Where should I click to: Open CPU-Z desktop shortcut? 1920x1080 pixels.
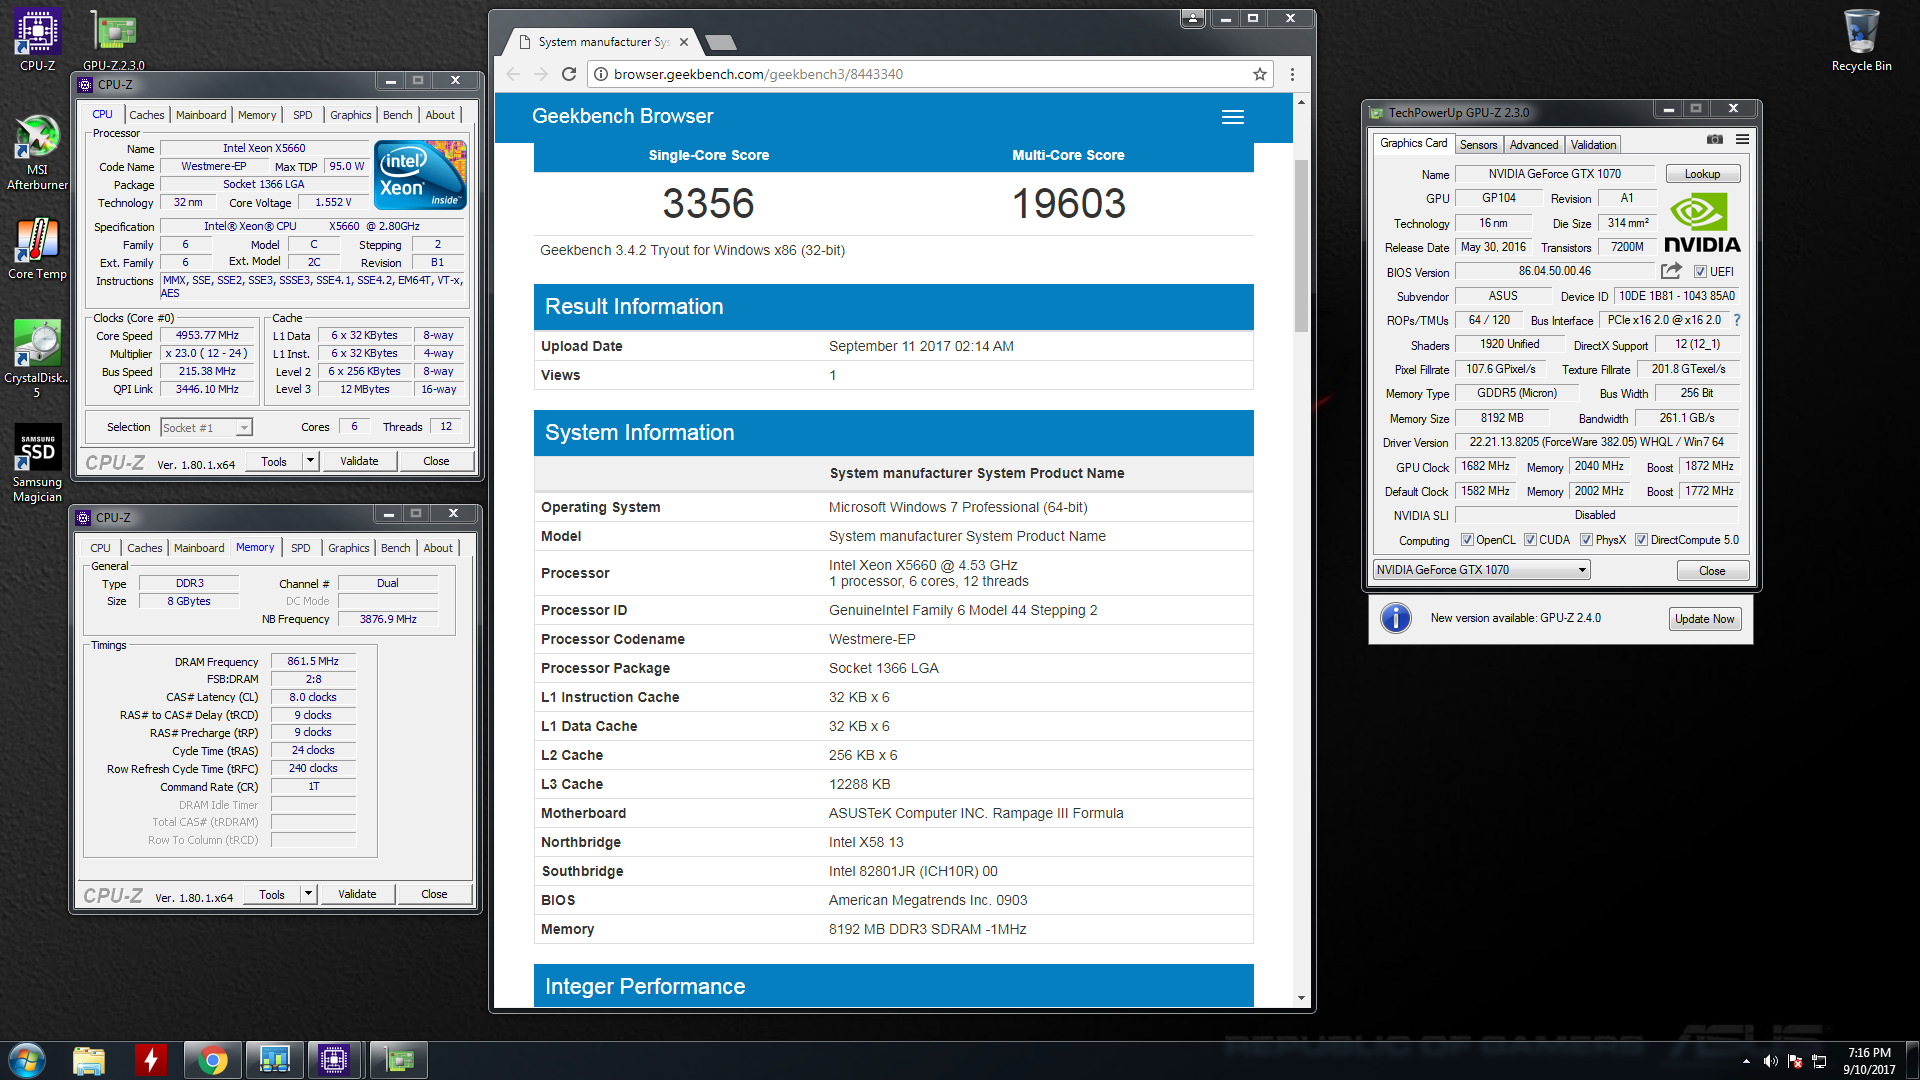37,40
